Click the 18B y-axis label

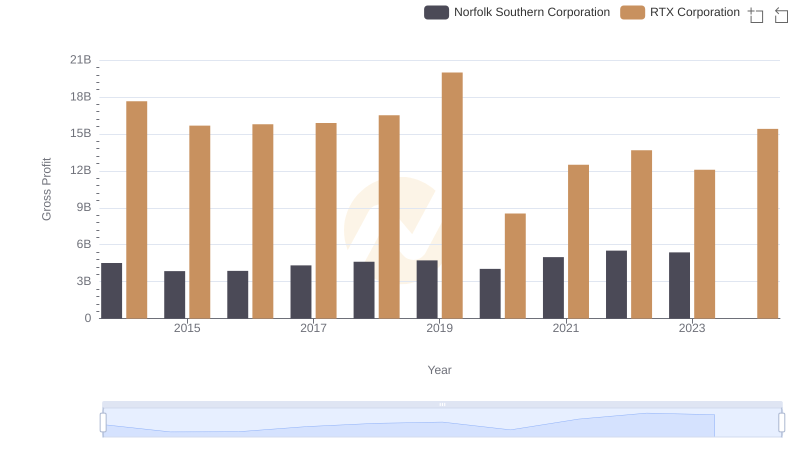point(81,97)
